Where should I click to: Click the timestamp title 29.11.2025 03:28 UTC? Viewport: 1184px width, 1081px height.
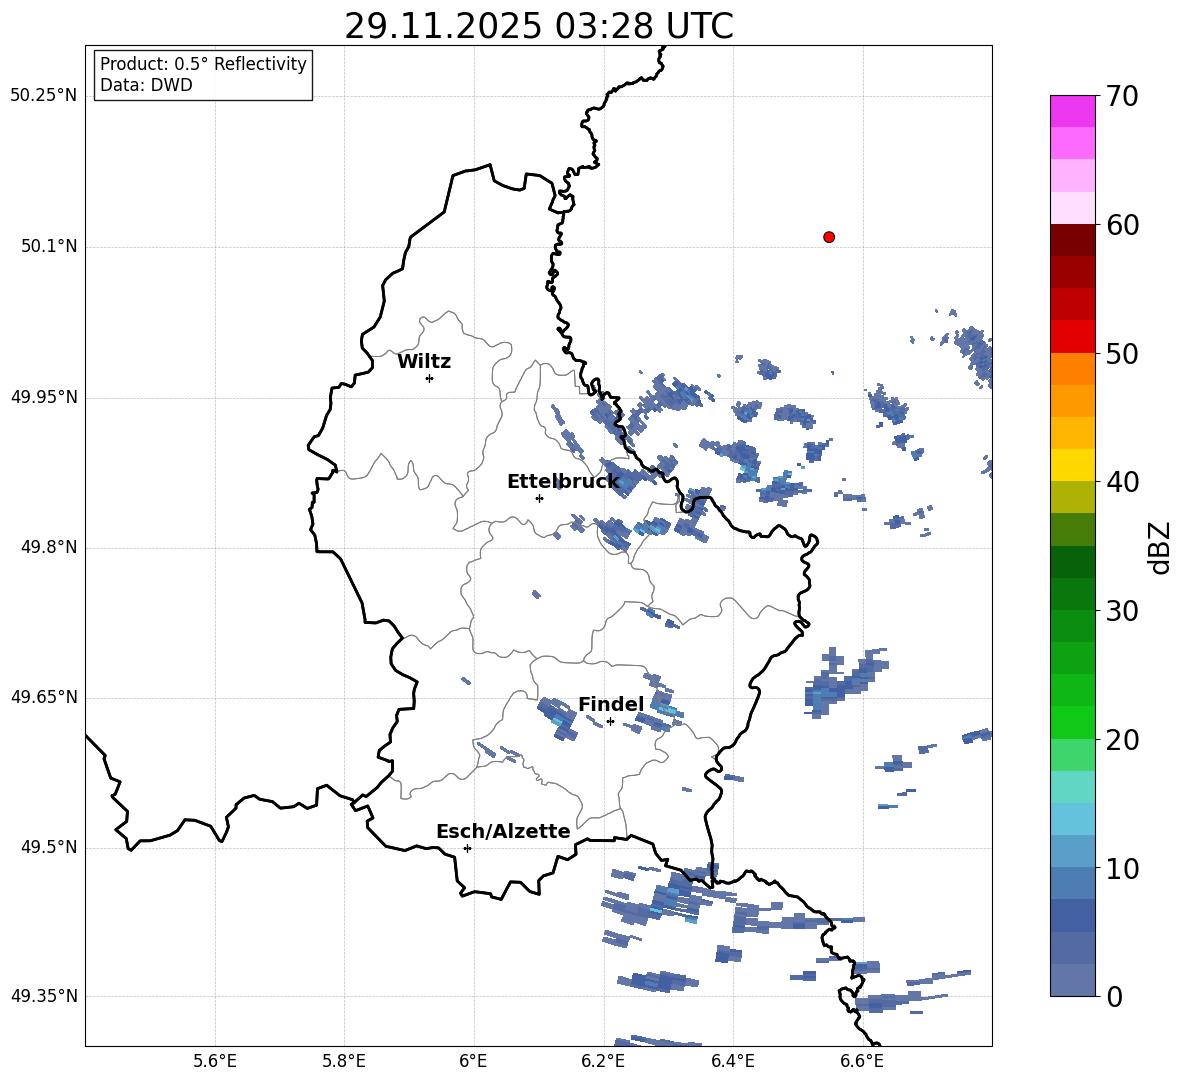click(538, 26)
